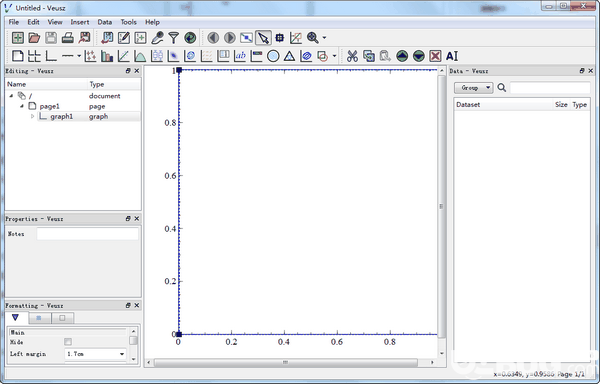The width and height of the screenshot is (600, 384).
Task: Open the shapes dropdown arrow
Action: (334, 56)
